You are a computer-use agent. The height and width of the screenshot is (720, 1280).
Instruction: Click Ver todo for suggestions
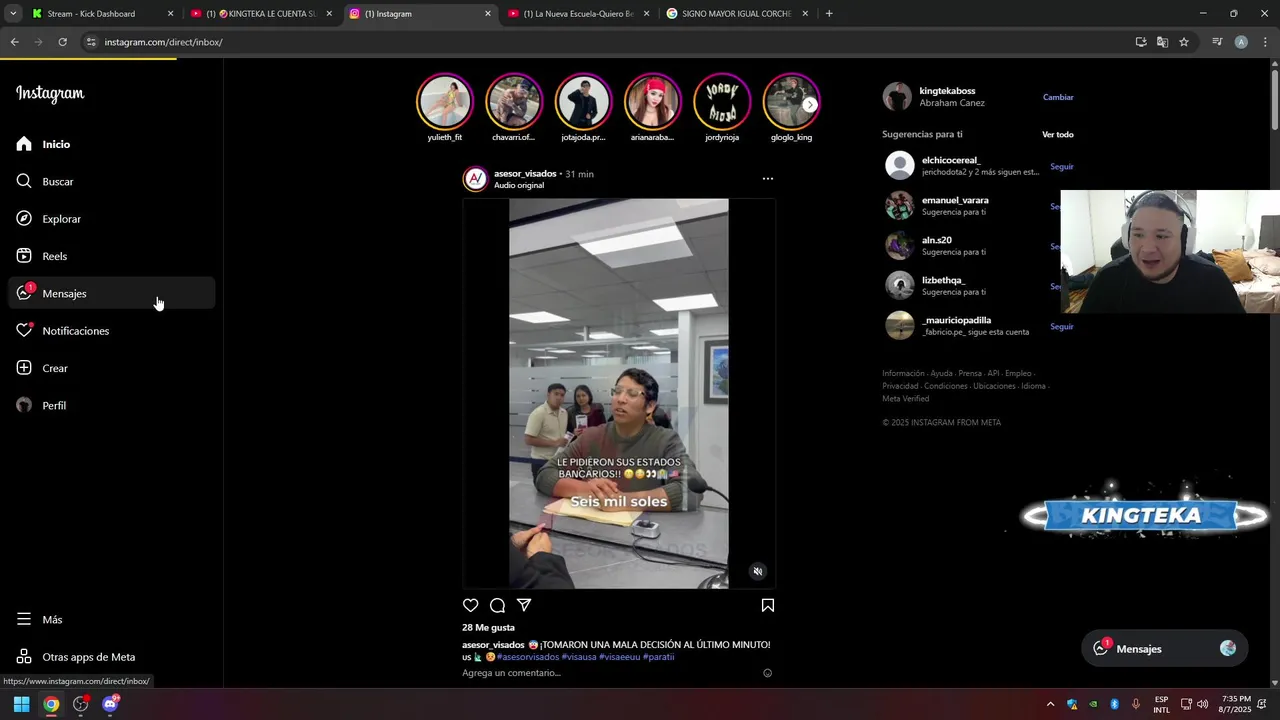pos(1058,134)
